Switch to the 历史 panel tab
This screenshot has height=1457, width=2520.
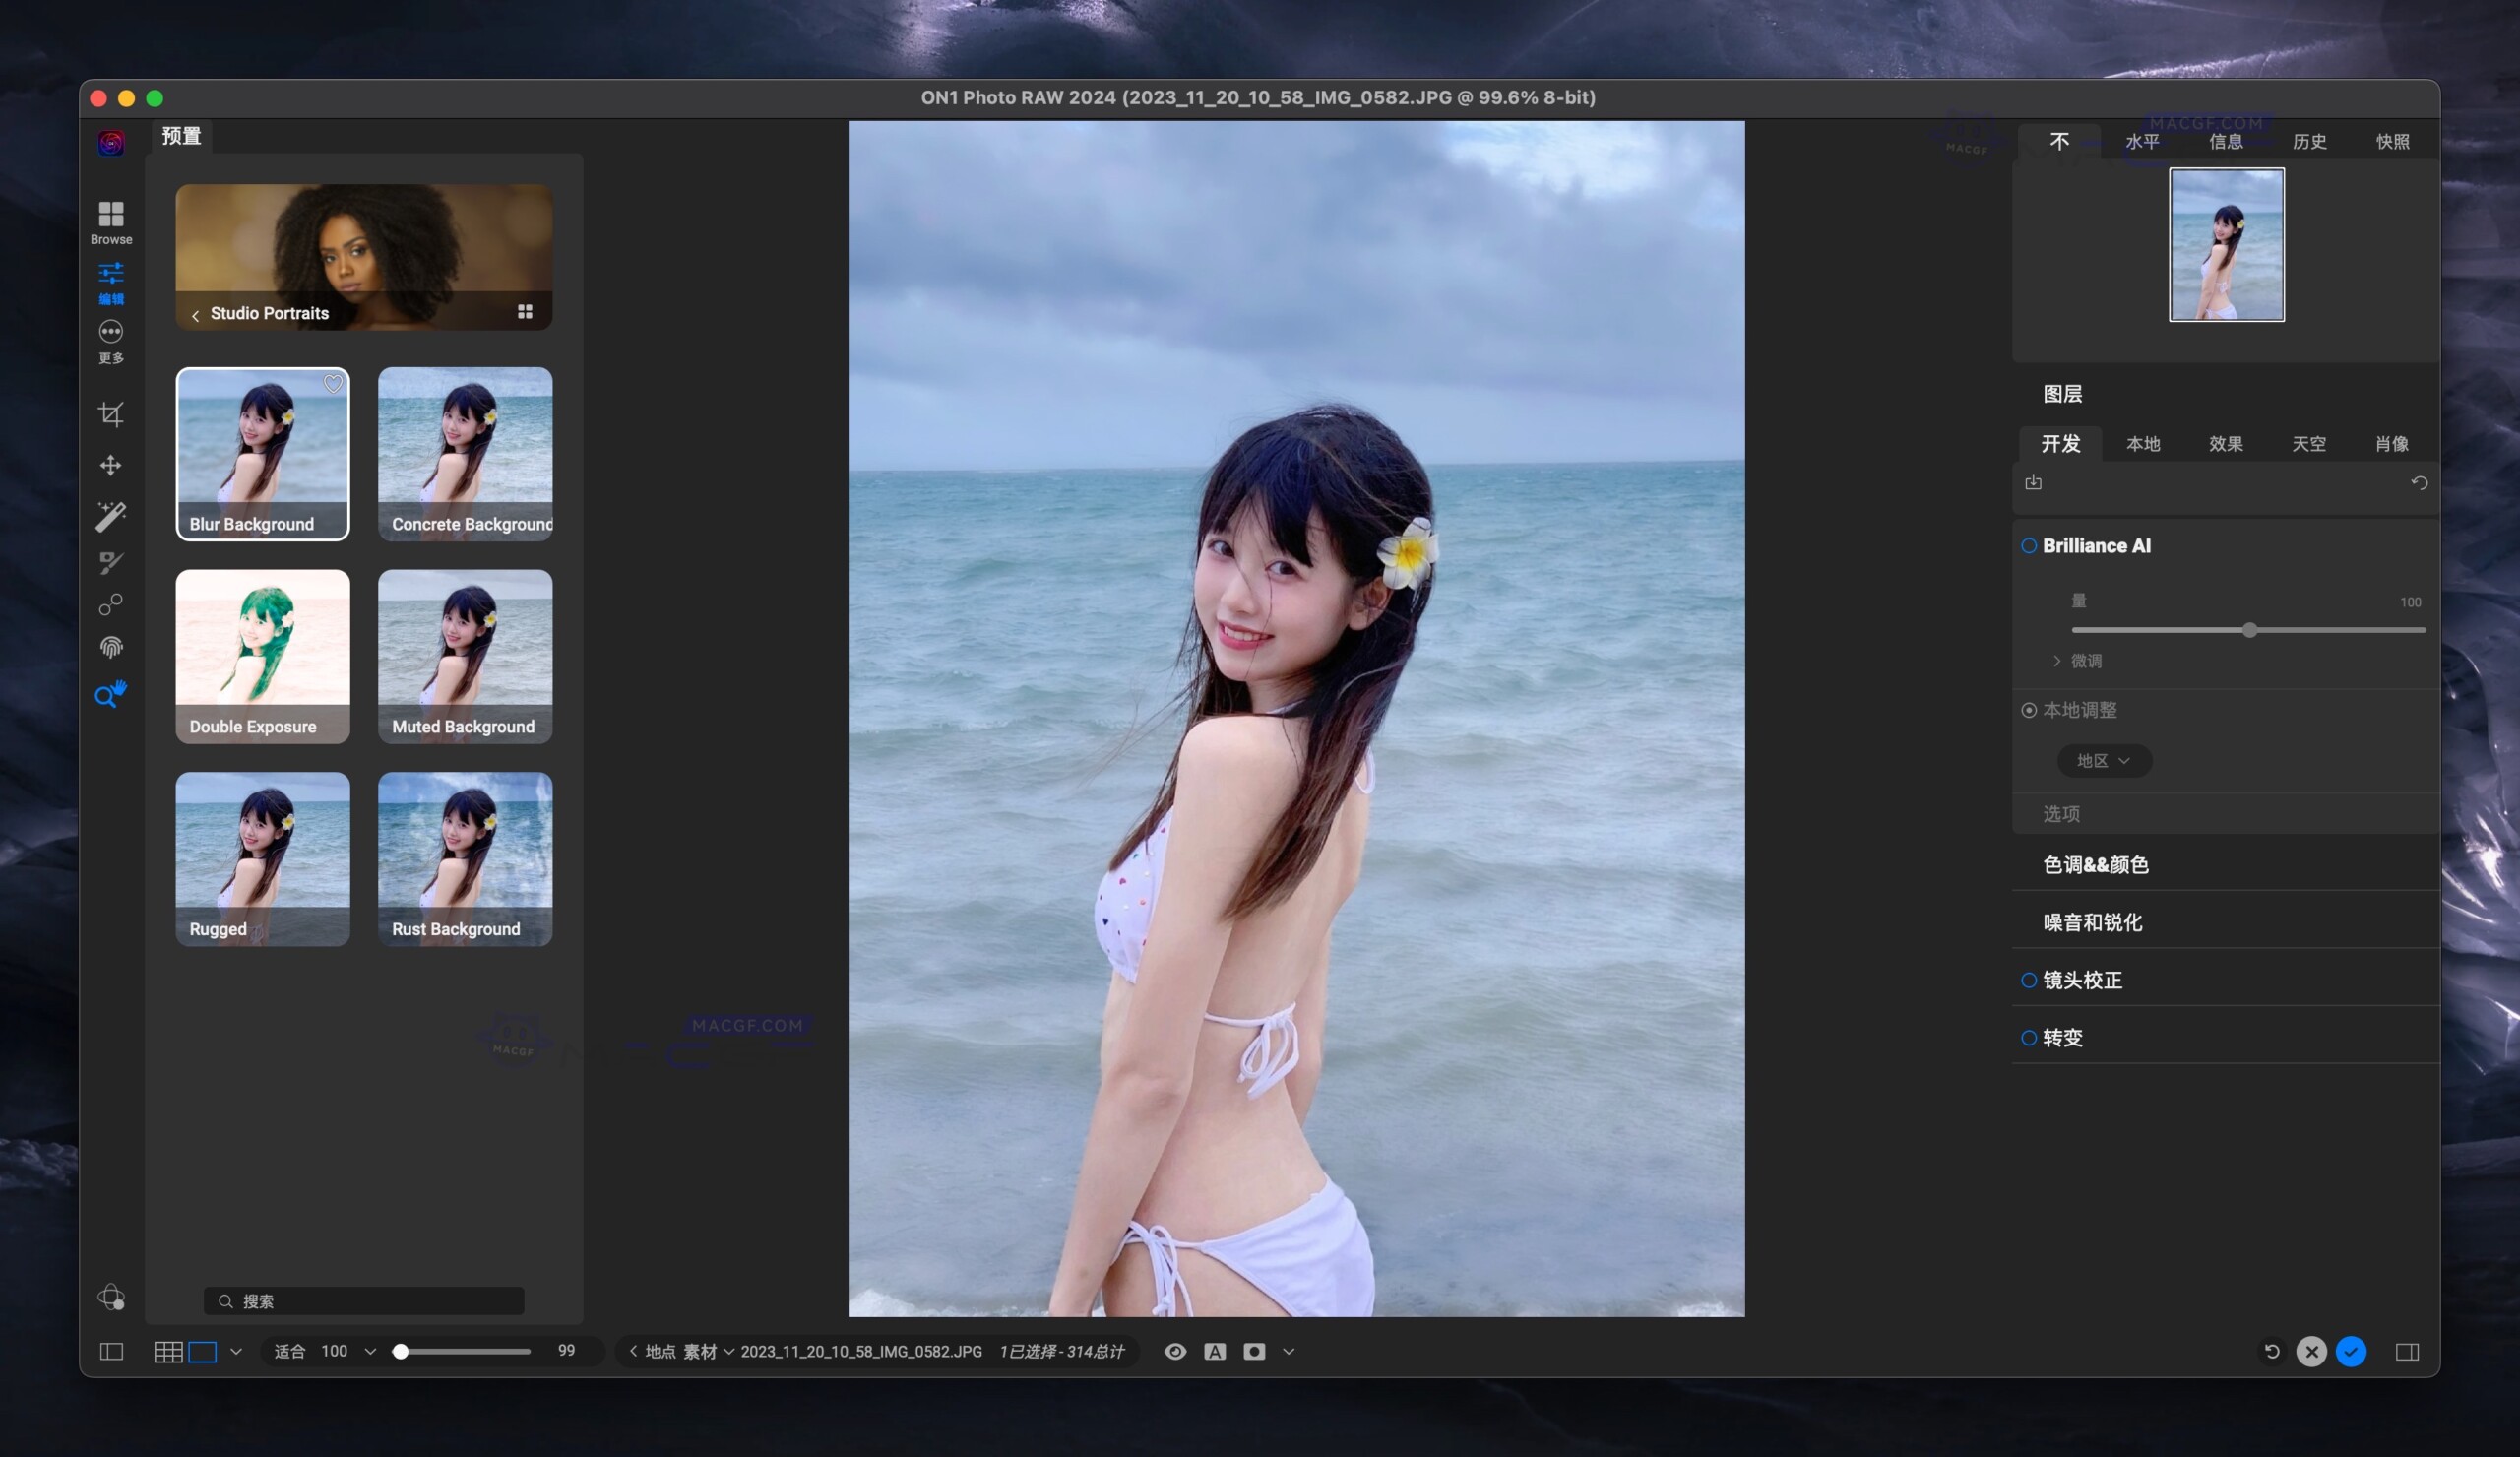click(2310, 141)
